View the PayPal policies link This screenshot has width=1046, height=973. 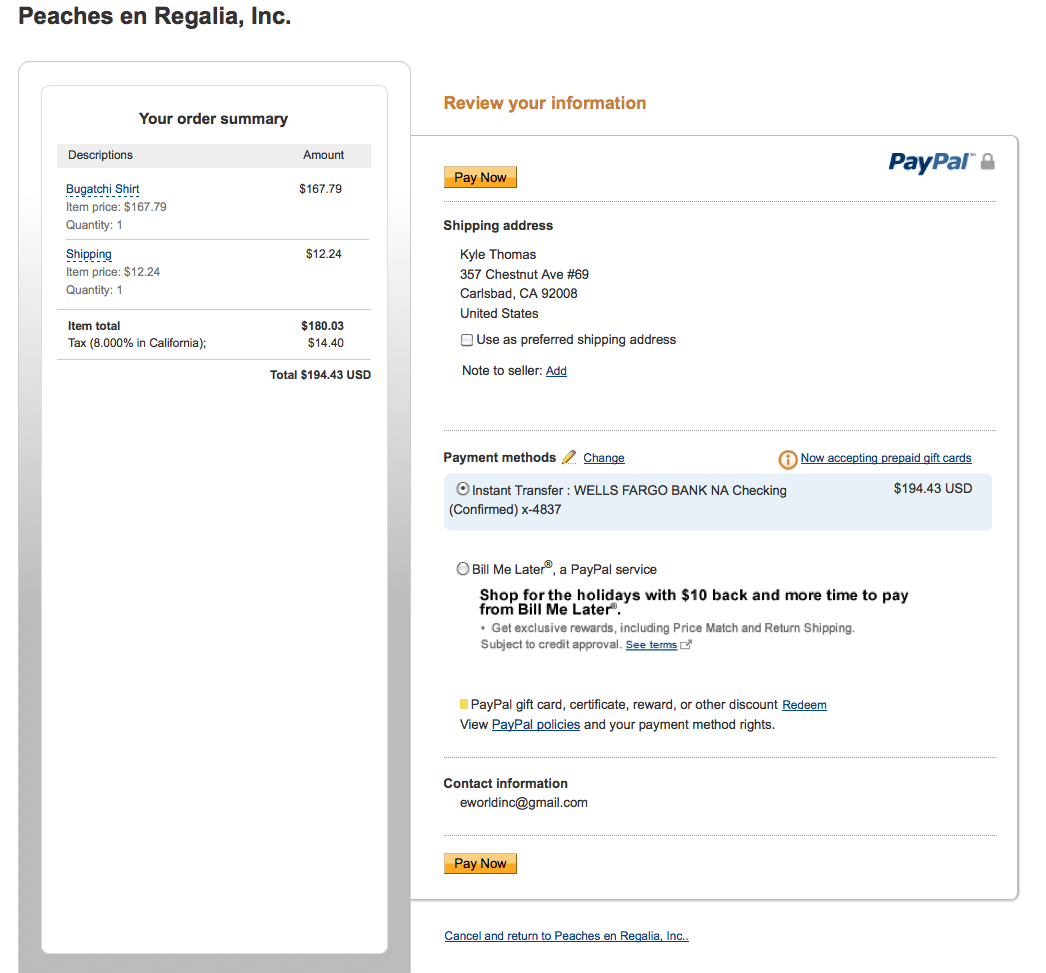(x=536, y=724)
